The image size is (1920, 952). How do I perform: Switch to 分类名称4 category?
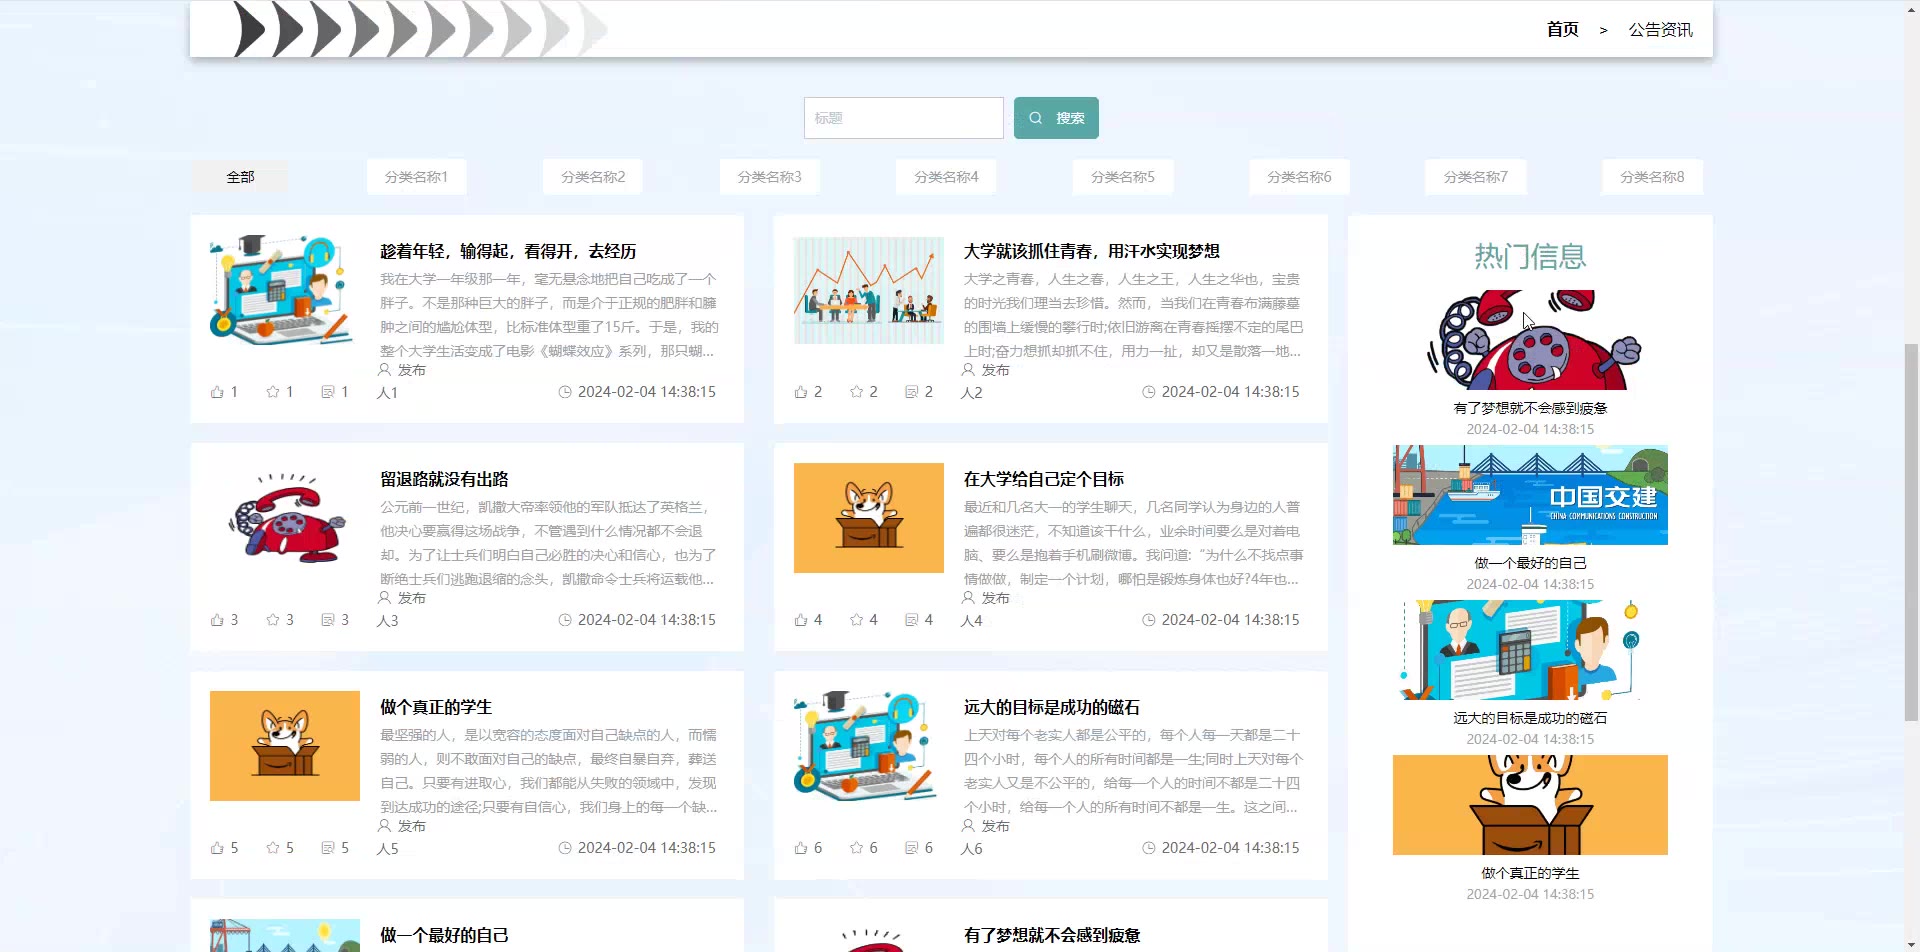click(946, 177)
